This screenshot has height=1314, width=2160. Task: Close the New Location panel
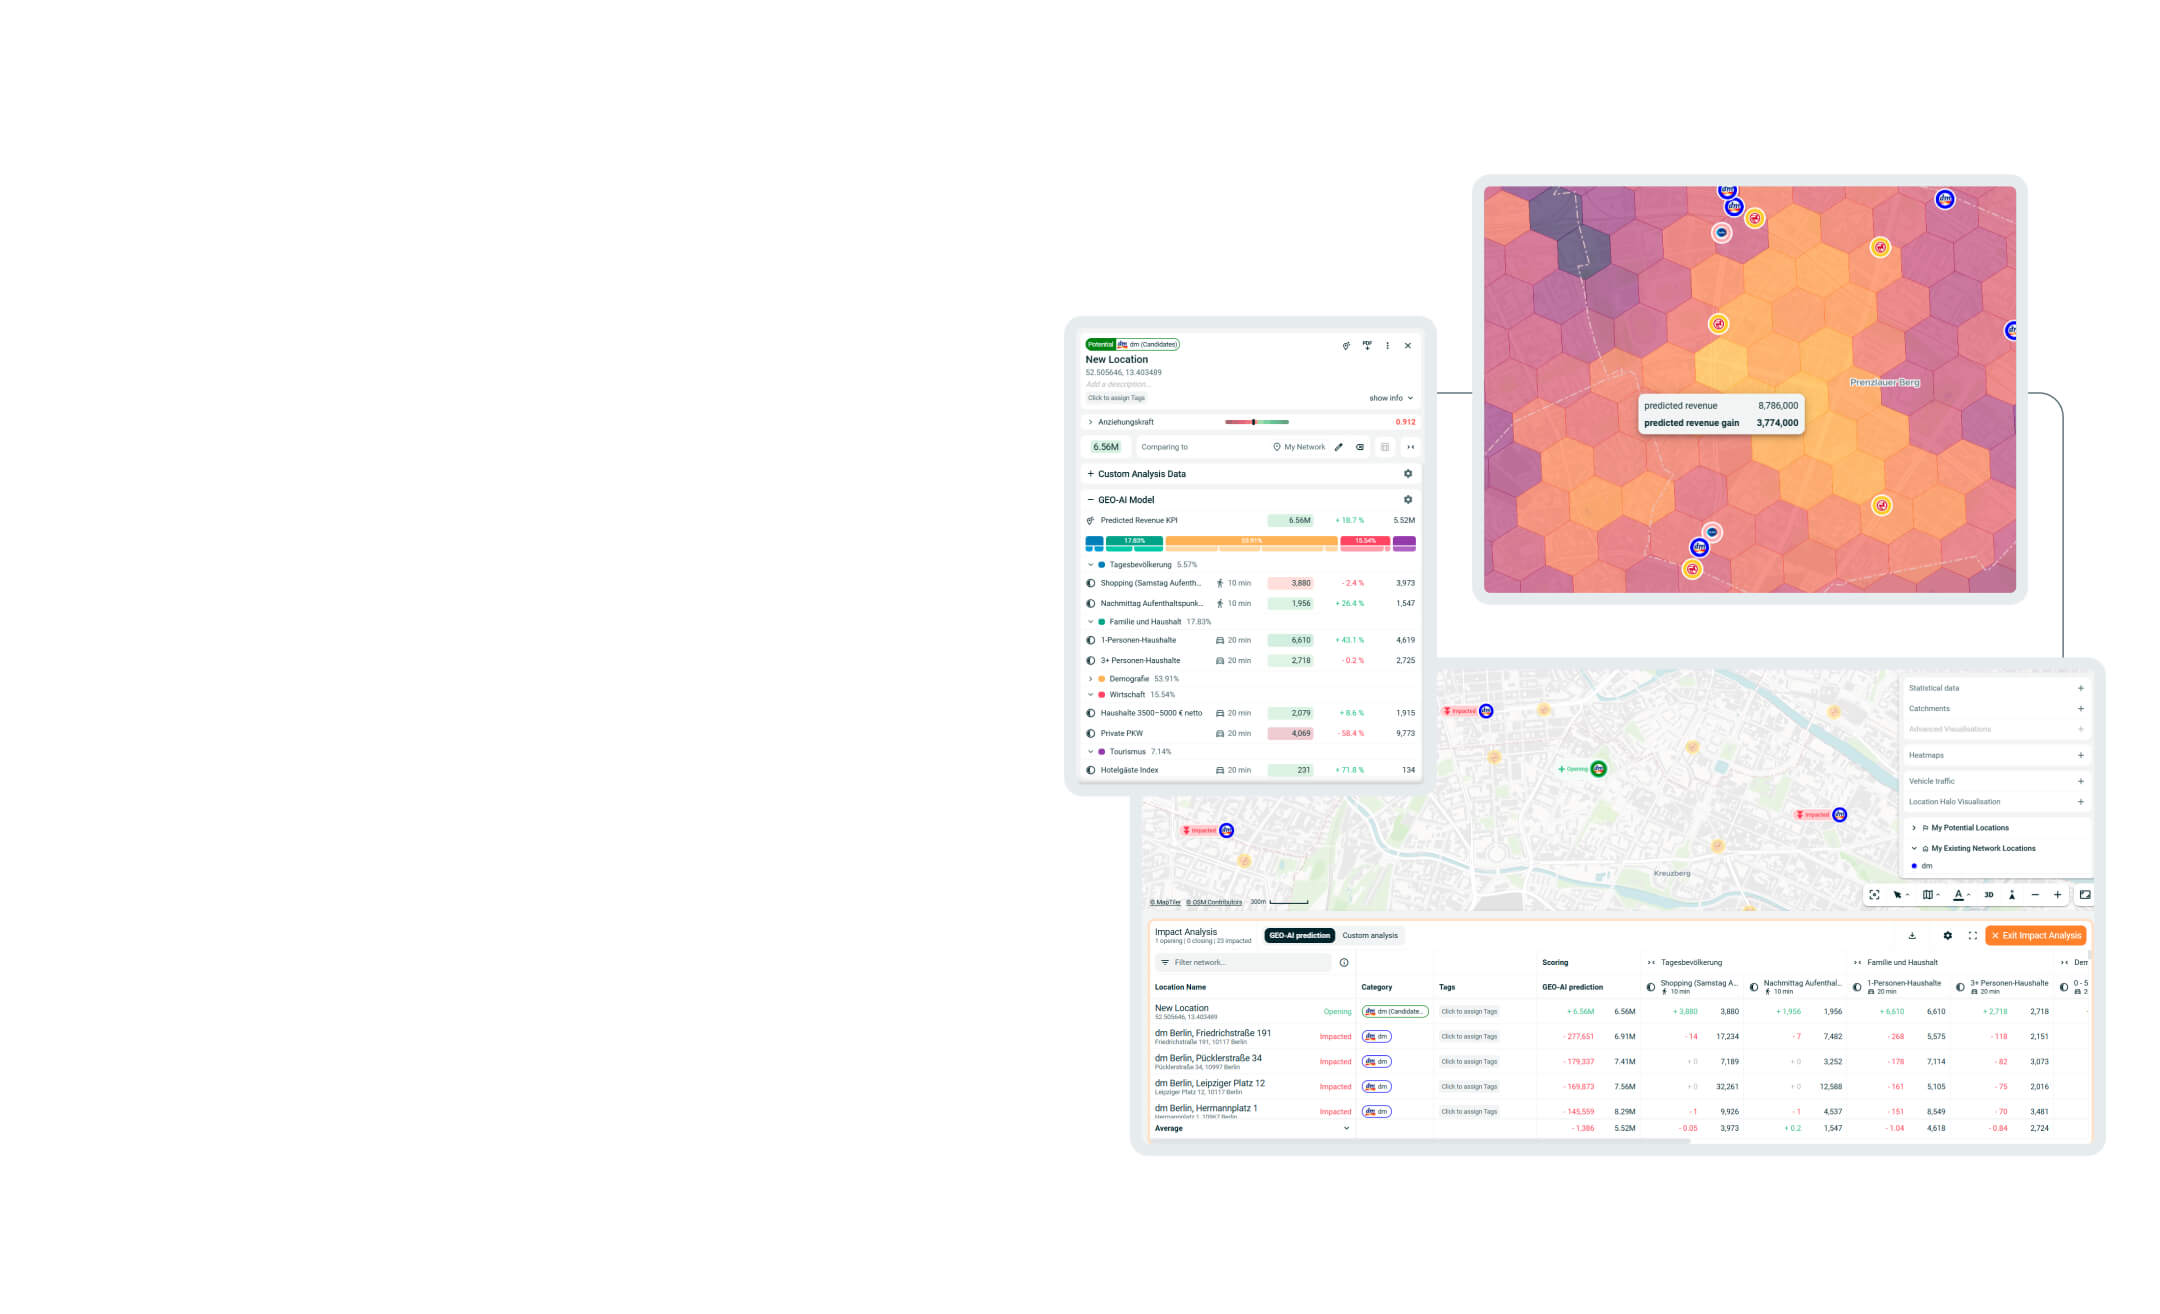1408,345
